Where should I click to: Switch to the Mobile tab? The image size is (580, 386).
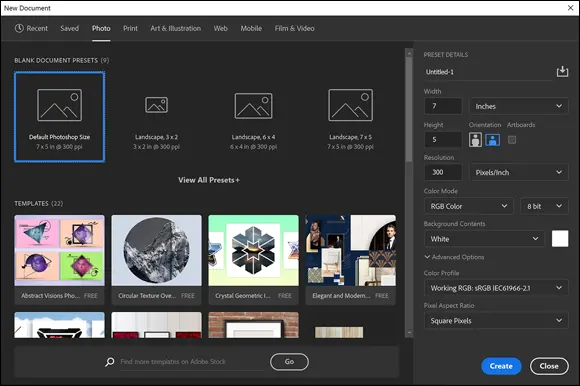(251, 28)
